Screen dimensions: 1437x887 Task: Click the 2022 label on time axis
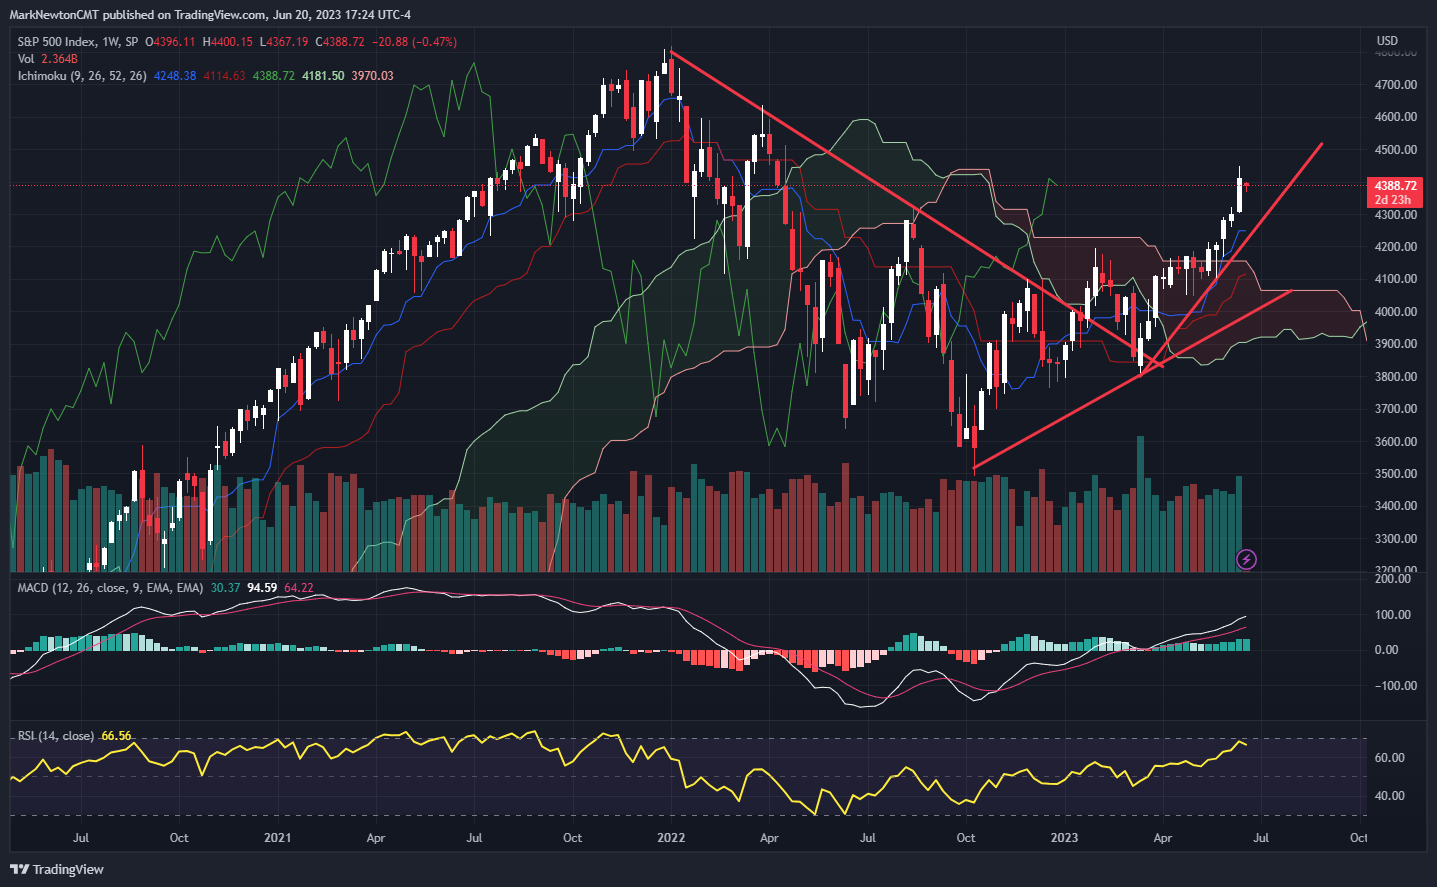(671, 838)
